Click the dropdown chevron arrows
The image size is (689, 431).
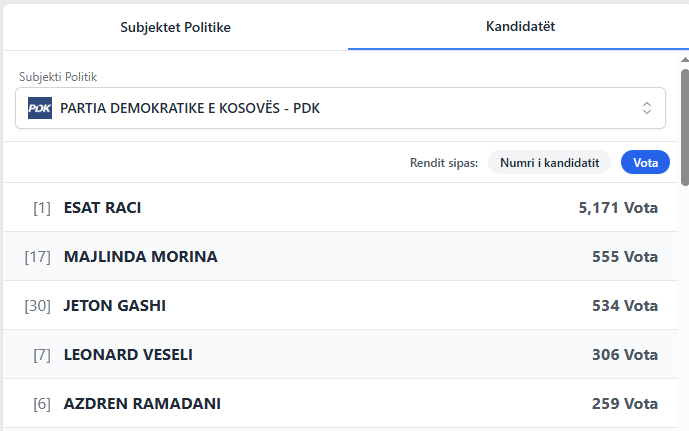[x=647, y=108]
